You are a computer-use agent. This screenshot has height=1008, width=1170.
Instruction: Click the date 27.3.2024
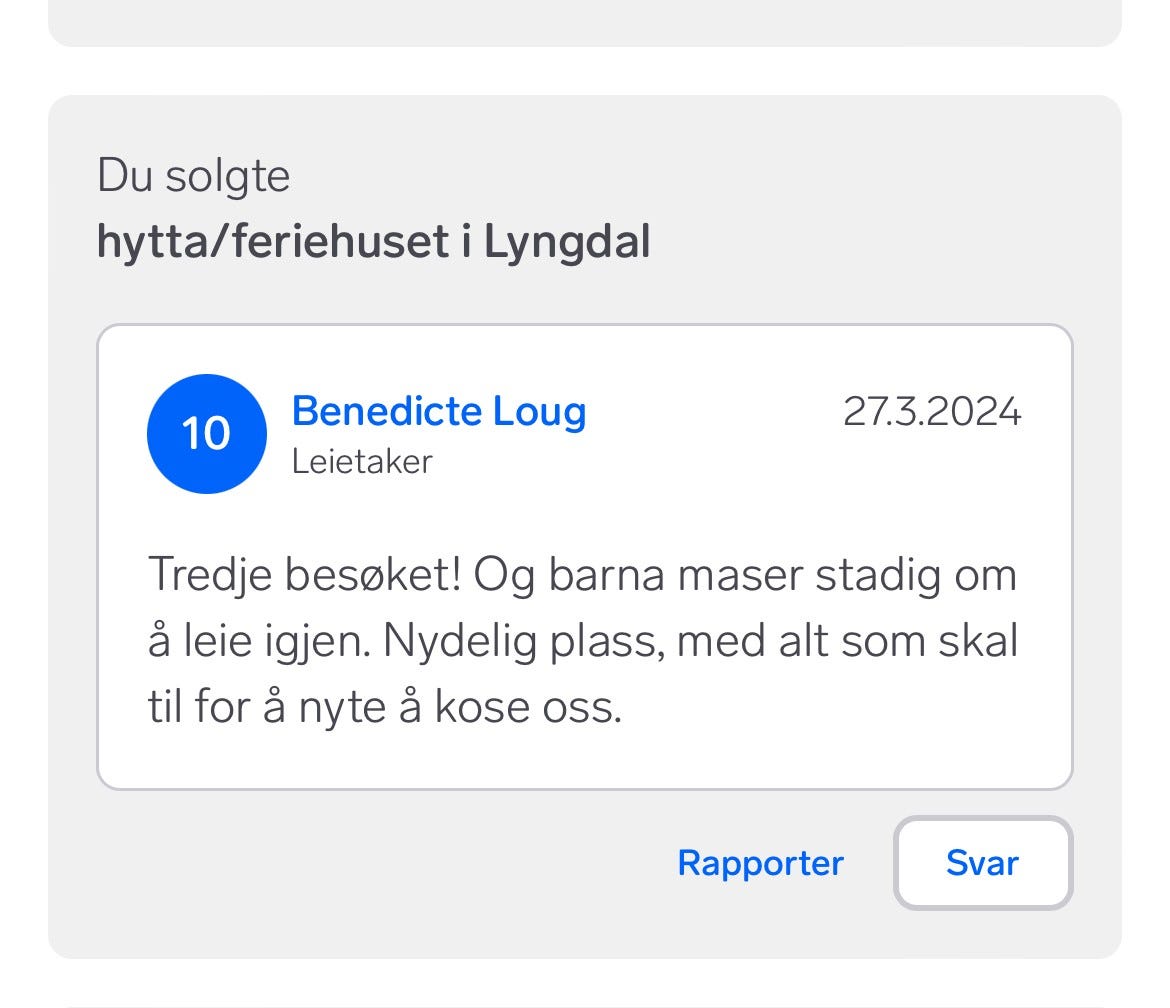(x=931, y=412)
